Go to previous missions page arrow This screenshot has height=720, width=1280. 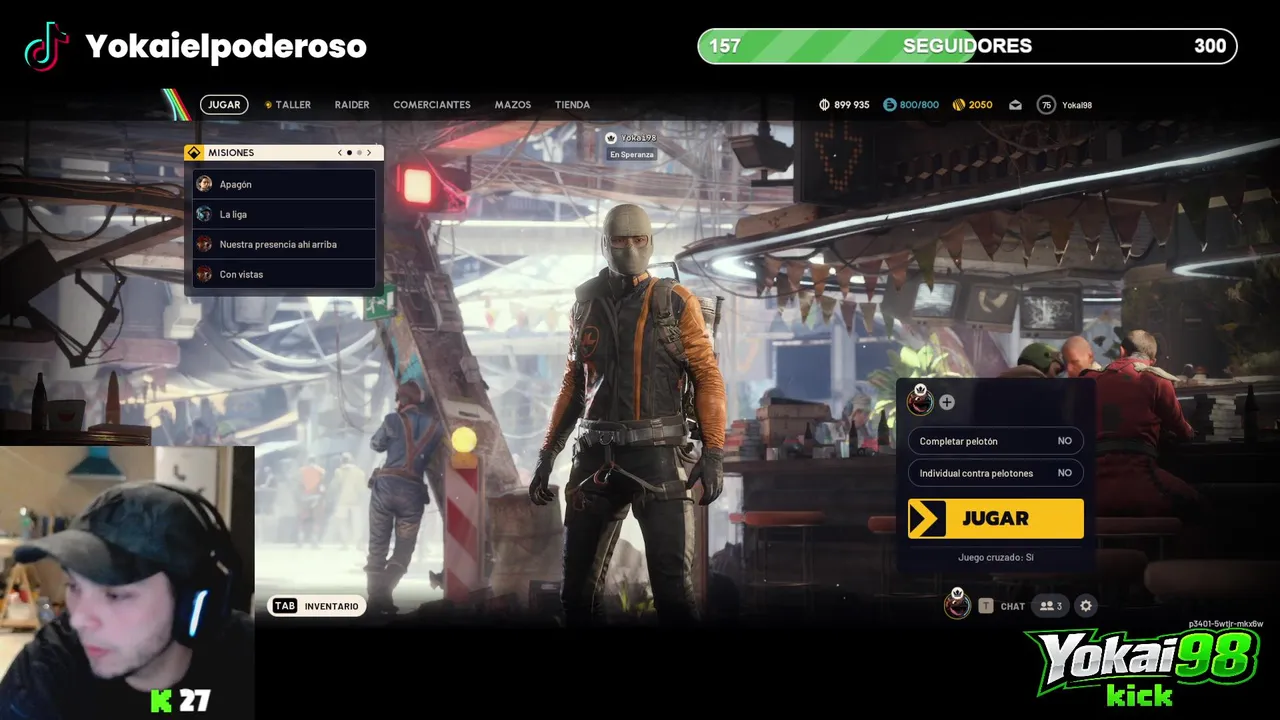339,153
